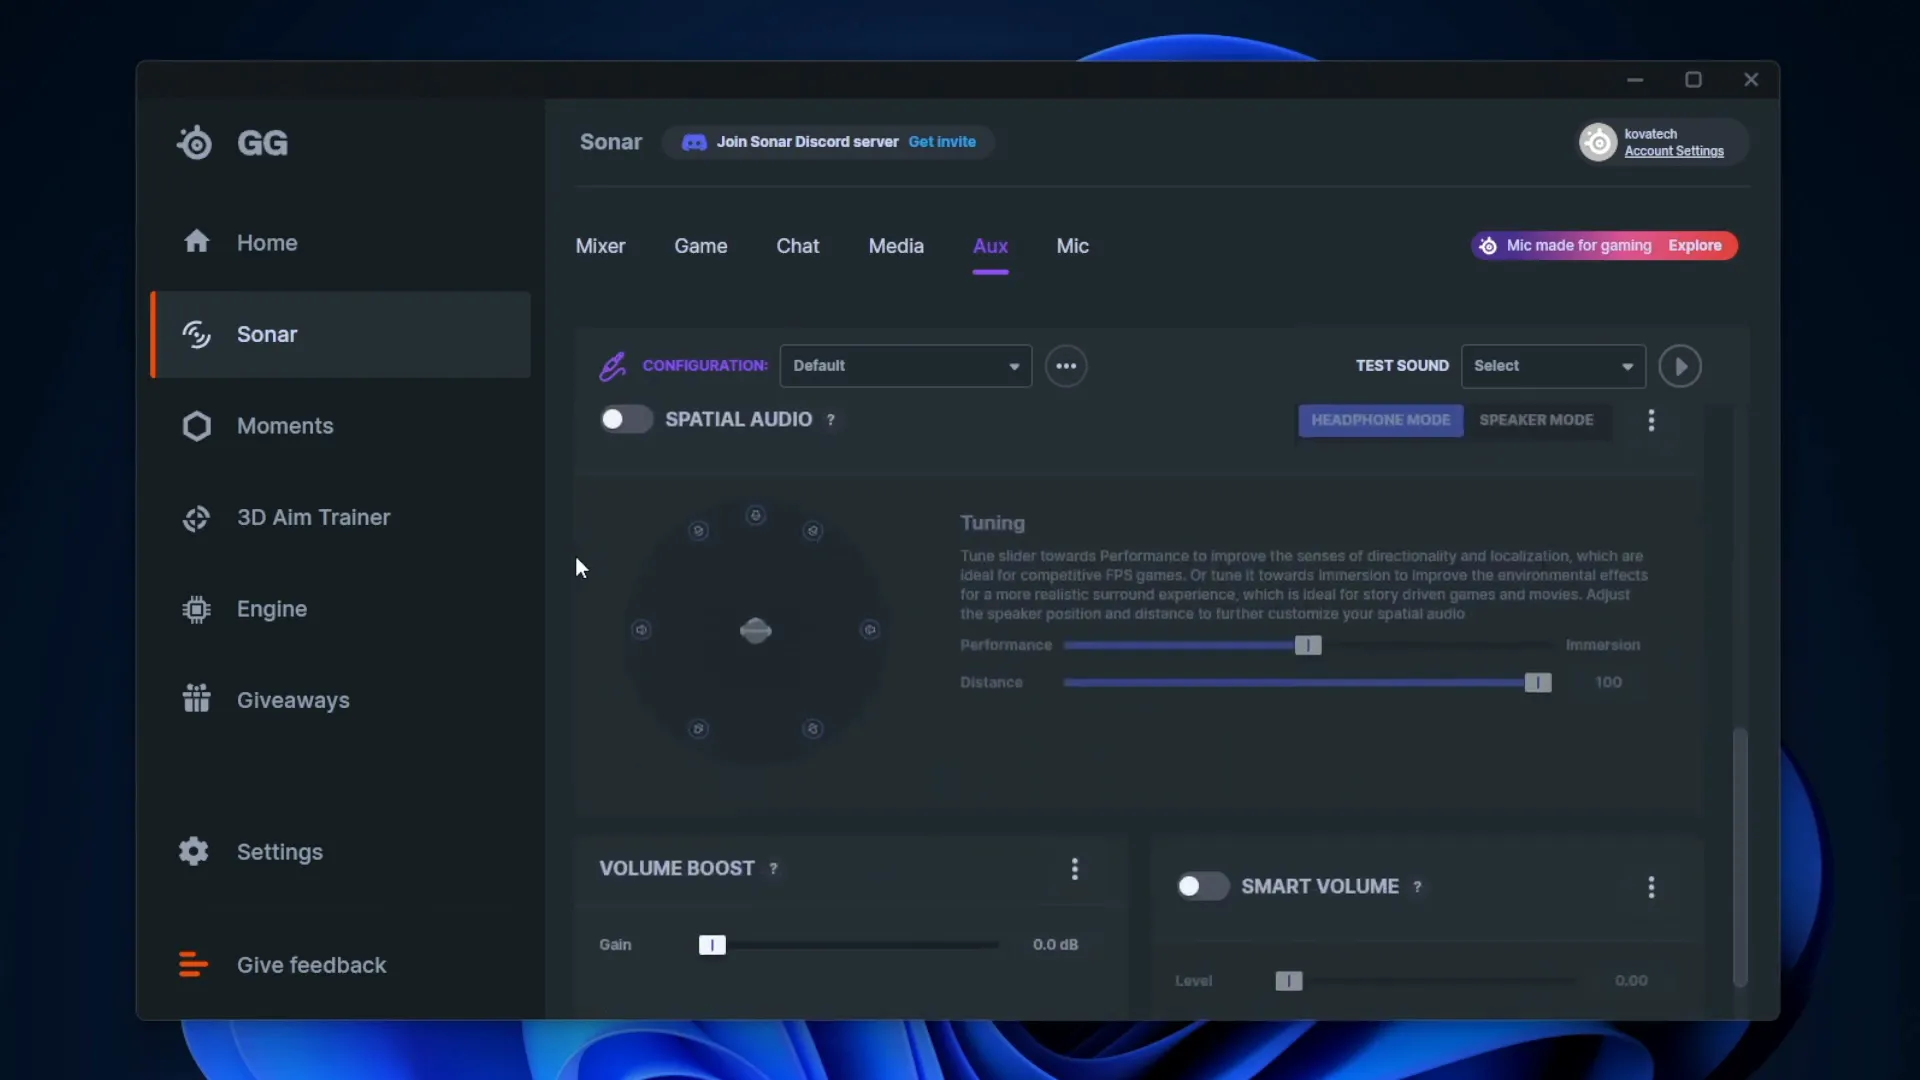Click the configuration pencil icon
This screenshot has height=1080, width=1920.
(612, 366)
